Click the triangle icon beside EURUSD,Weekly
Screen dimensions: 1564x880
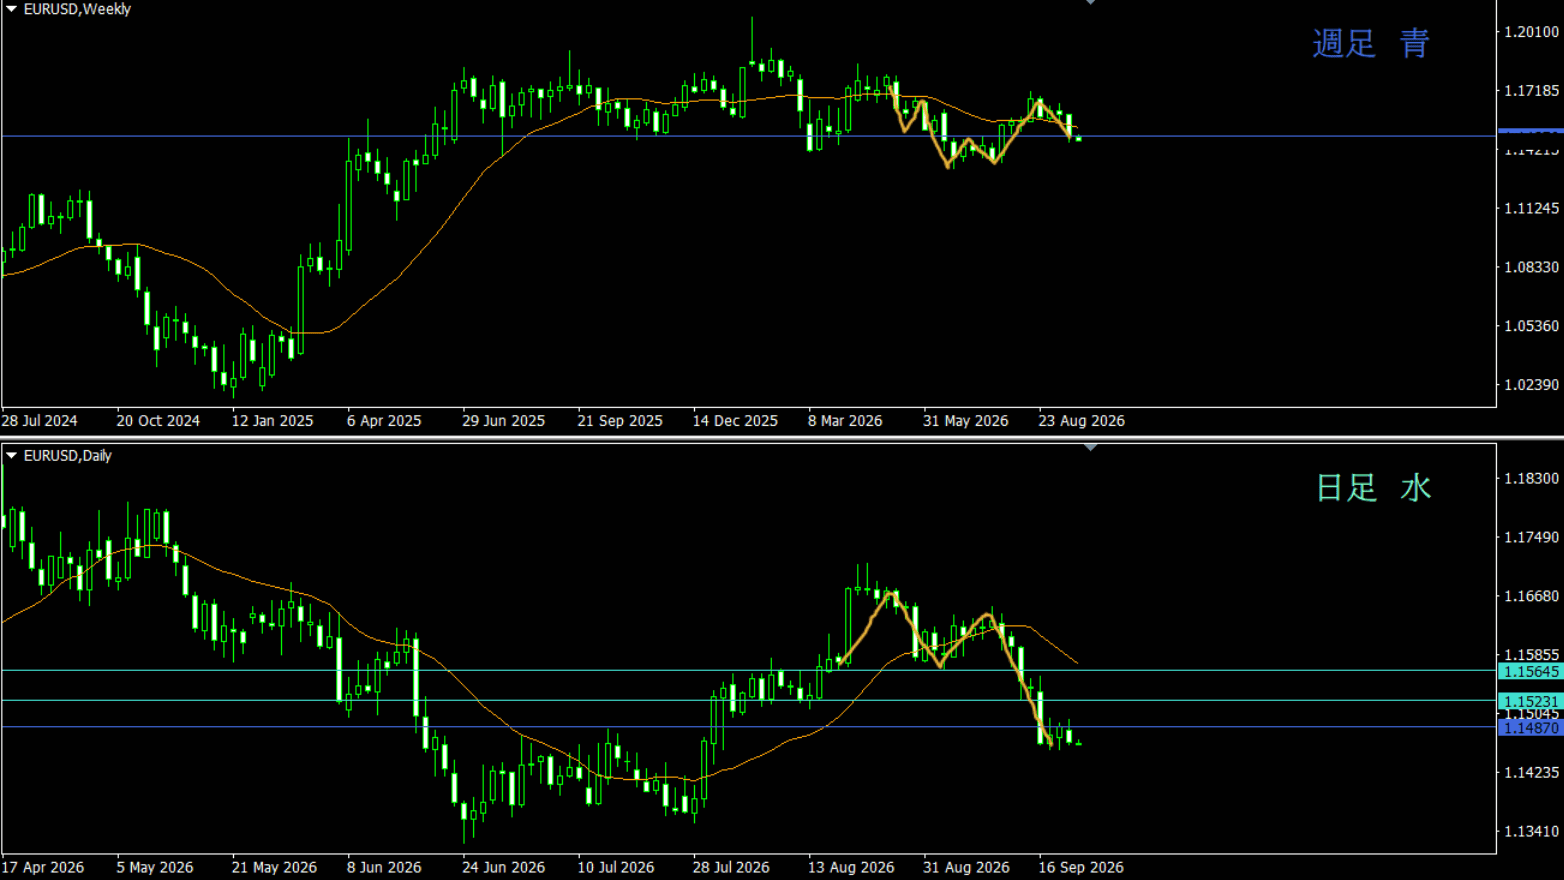pyautogui.click(x=12, y=9)
